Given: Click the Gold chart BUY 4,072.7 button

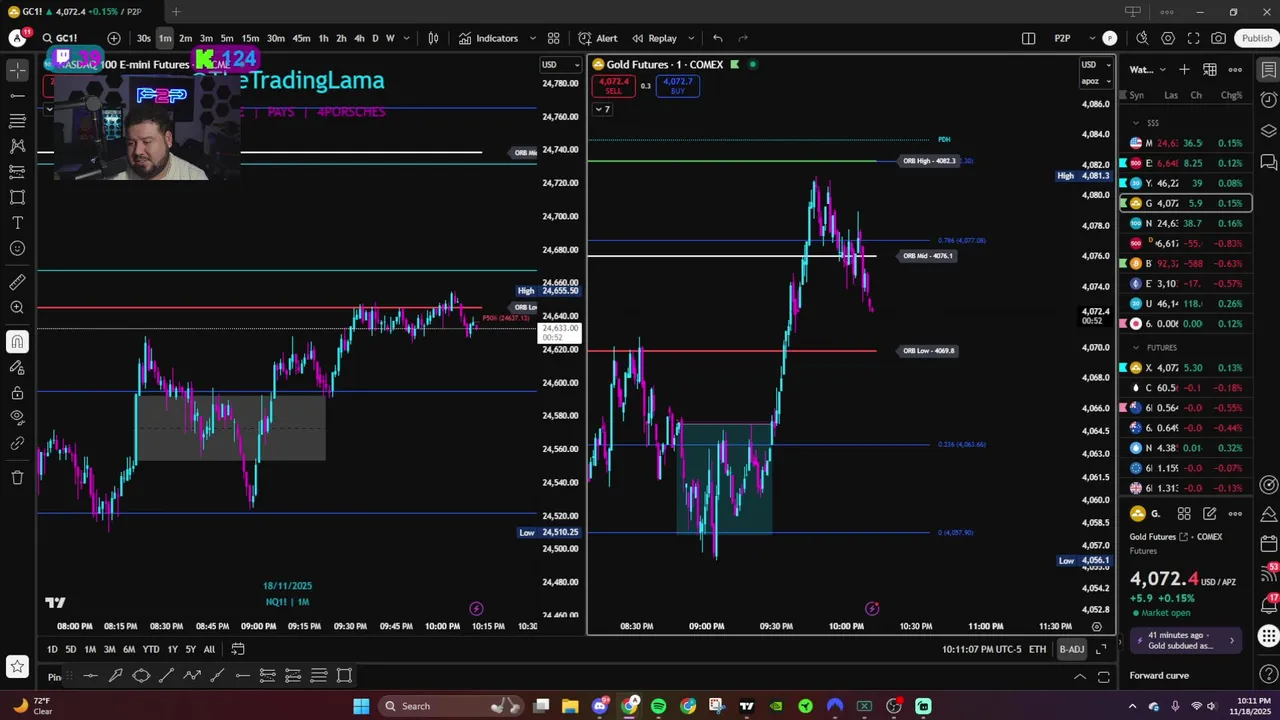Looking at the screenshot, I should pyautogui.click(x=678, y=86).
